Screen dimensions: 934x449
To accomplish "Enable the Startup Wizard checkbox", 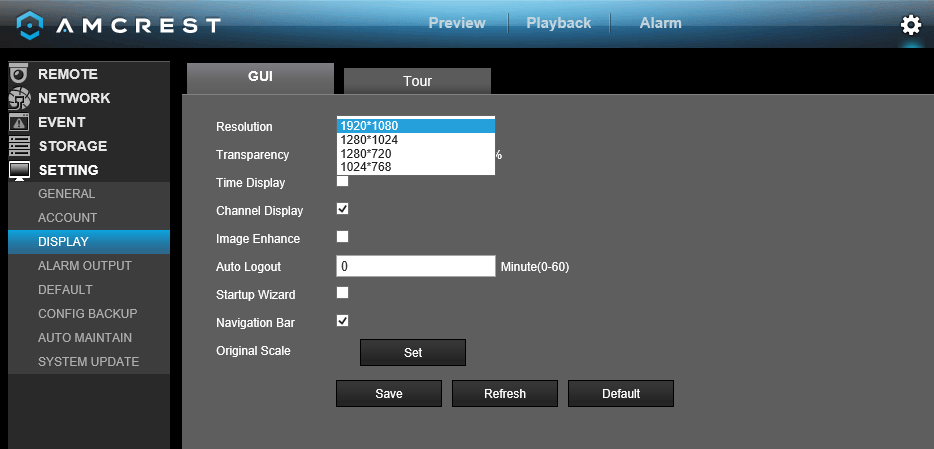I will [343, 292].
